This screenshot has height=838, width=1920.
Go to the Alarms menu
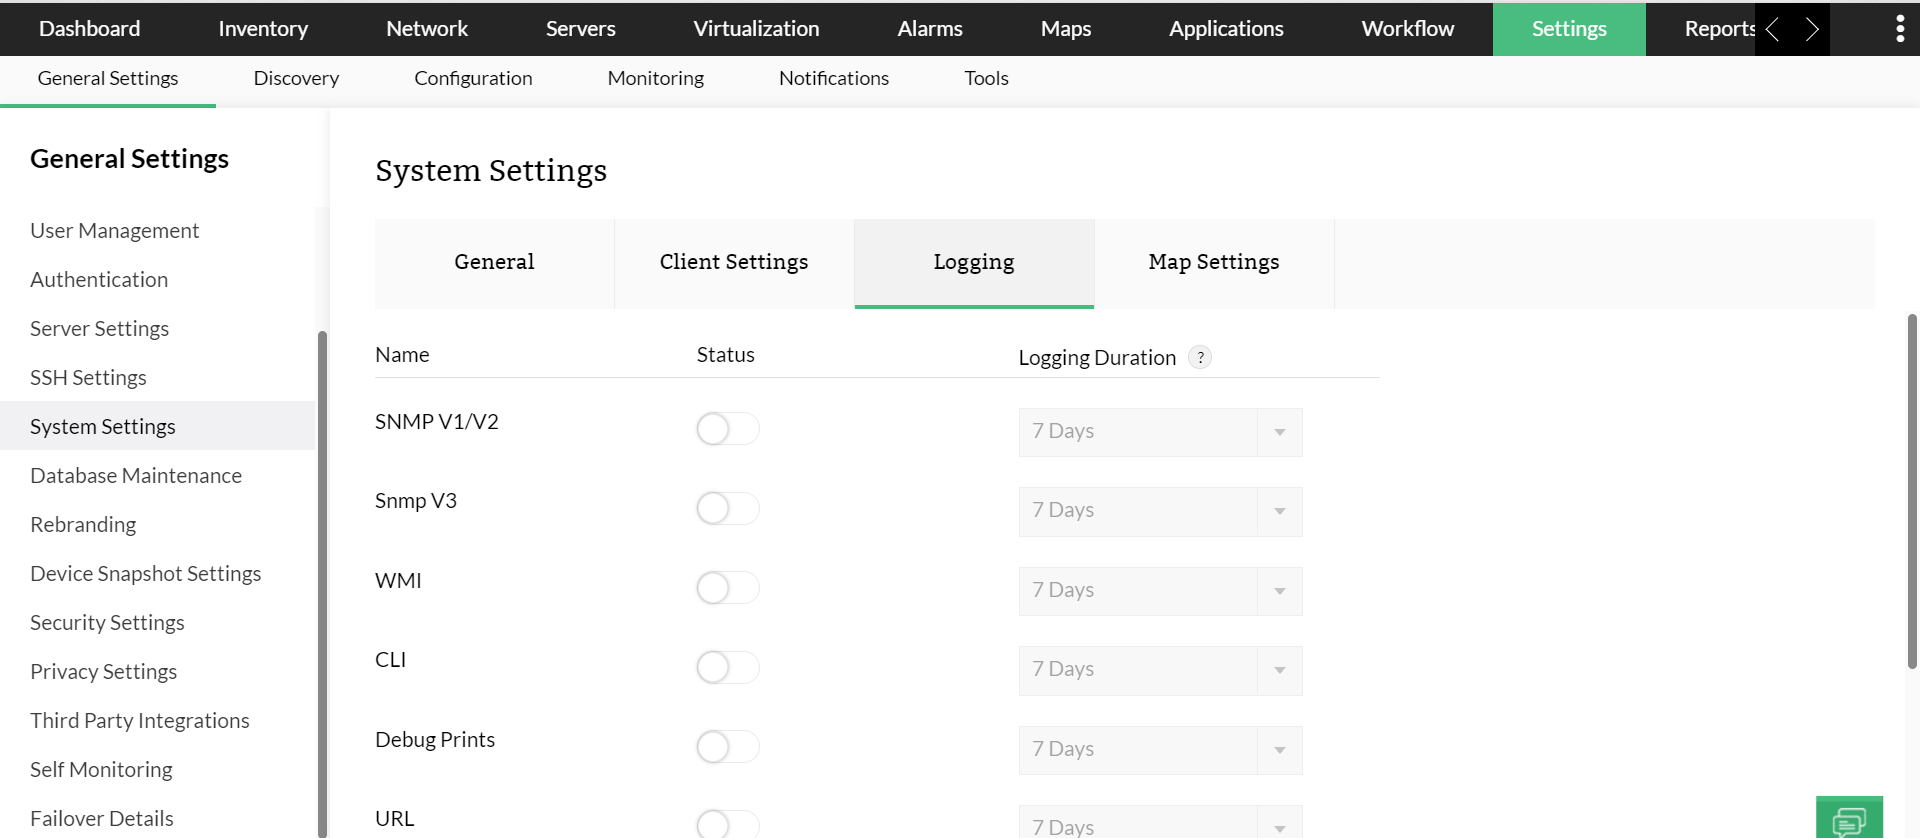(929, 29)
